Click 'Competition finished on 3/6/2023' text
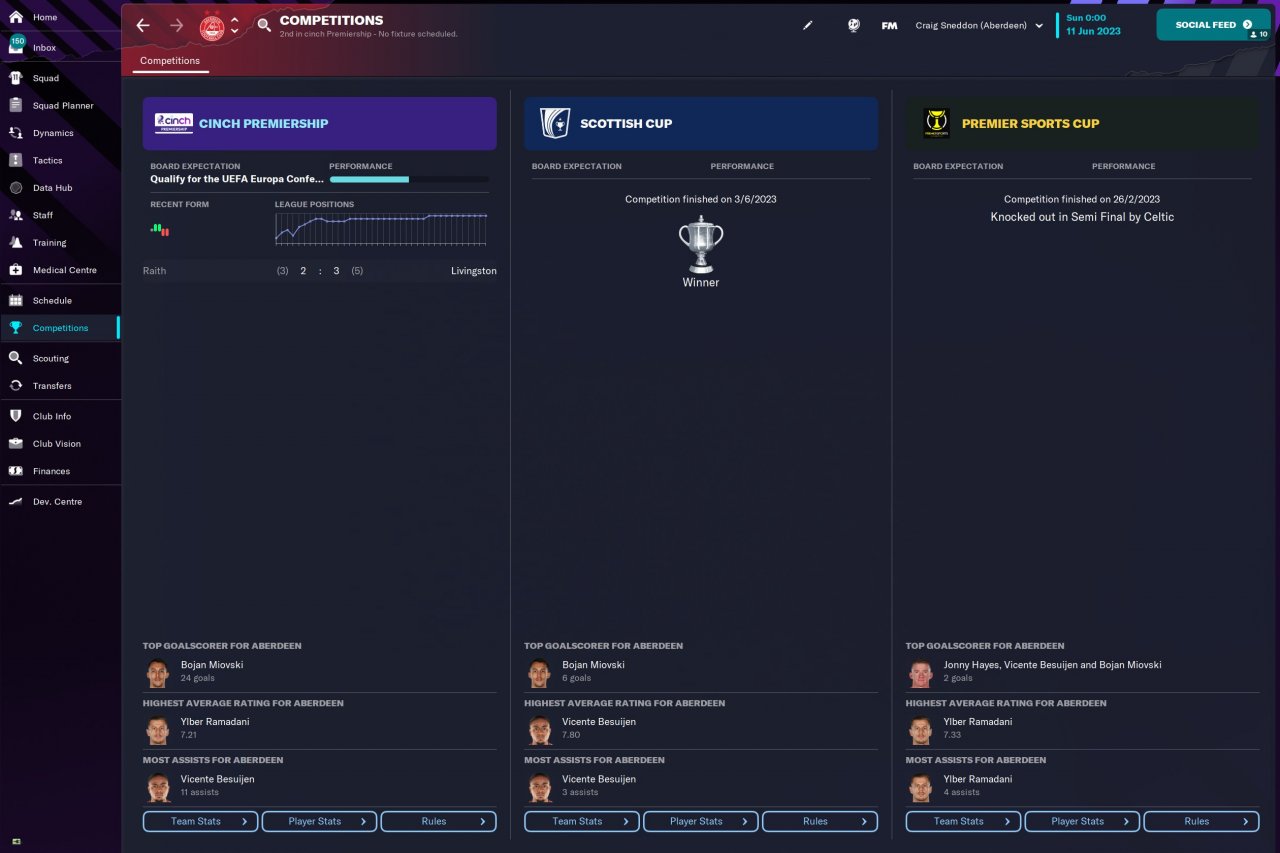Viewport: 1280px width, 853px height. 701,199
